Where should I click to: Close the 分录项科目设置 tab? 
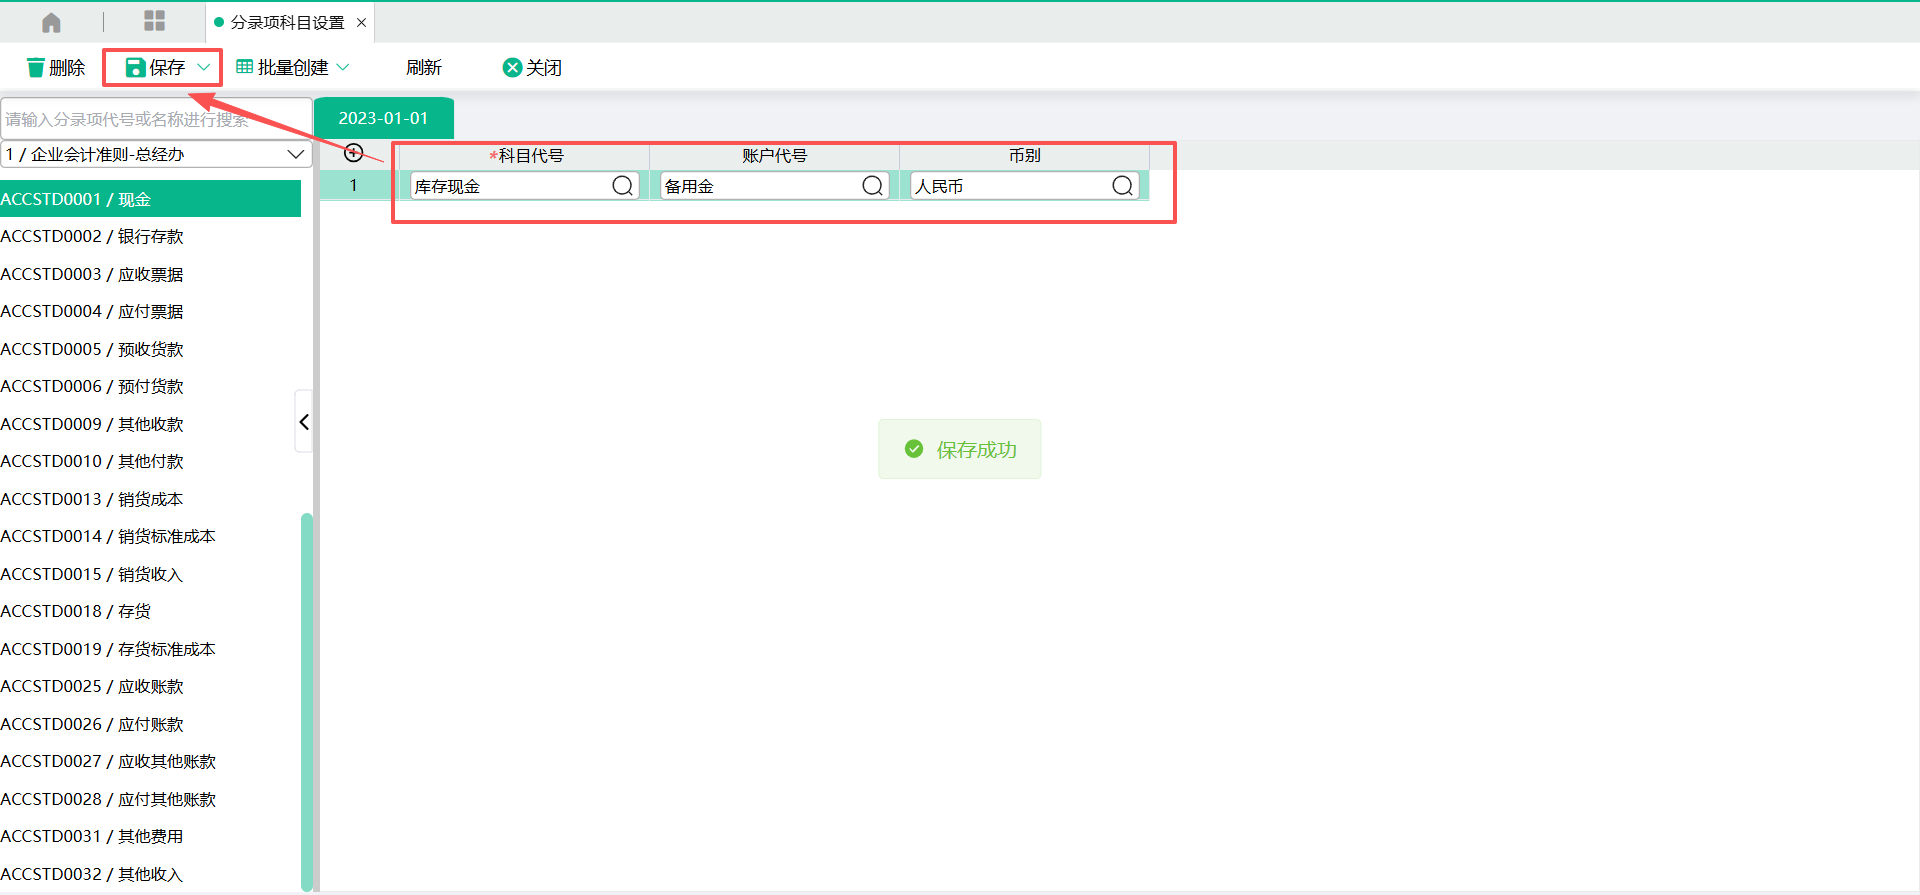[362, 22]
